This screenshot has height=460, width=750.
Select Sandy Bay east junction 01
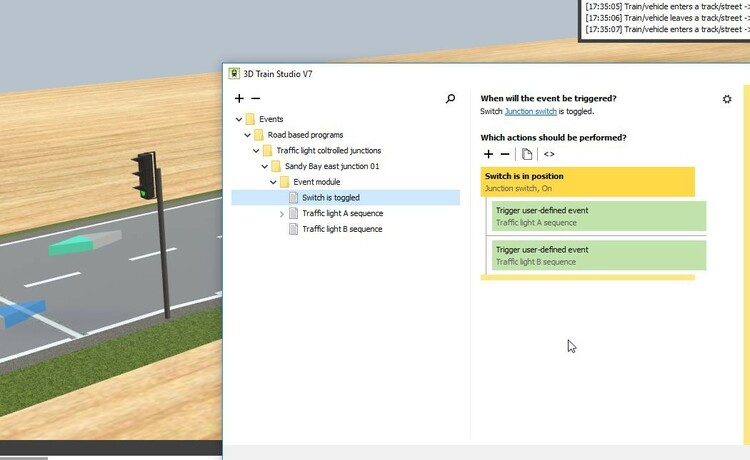tap(332, 166)
